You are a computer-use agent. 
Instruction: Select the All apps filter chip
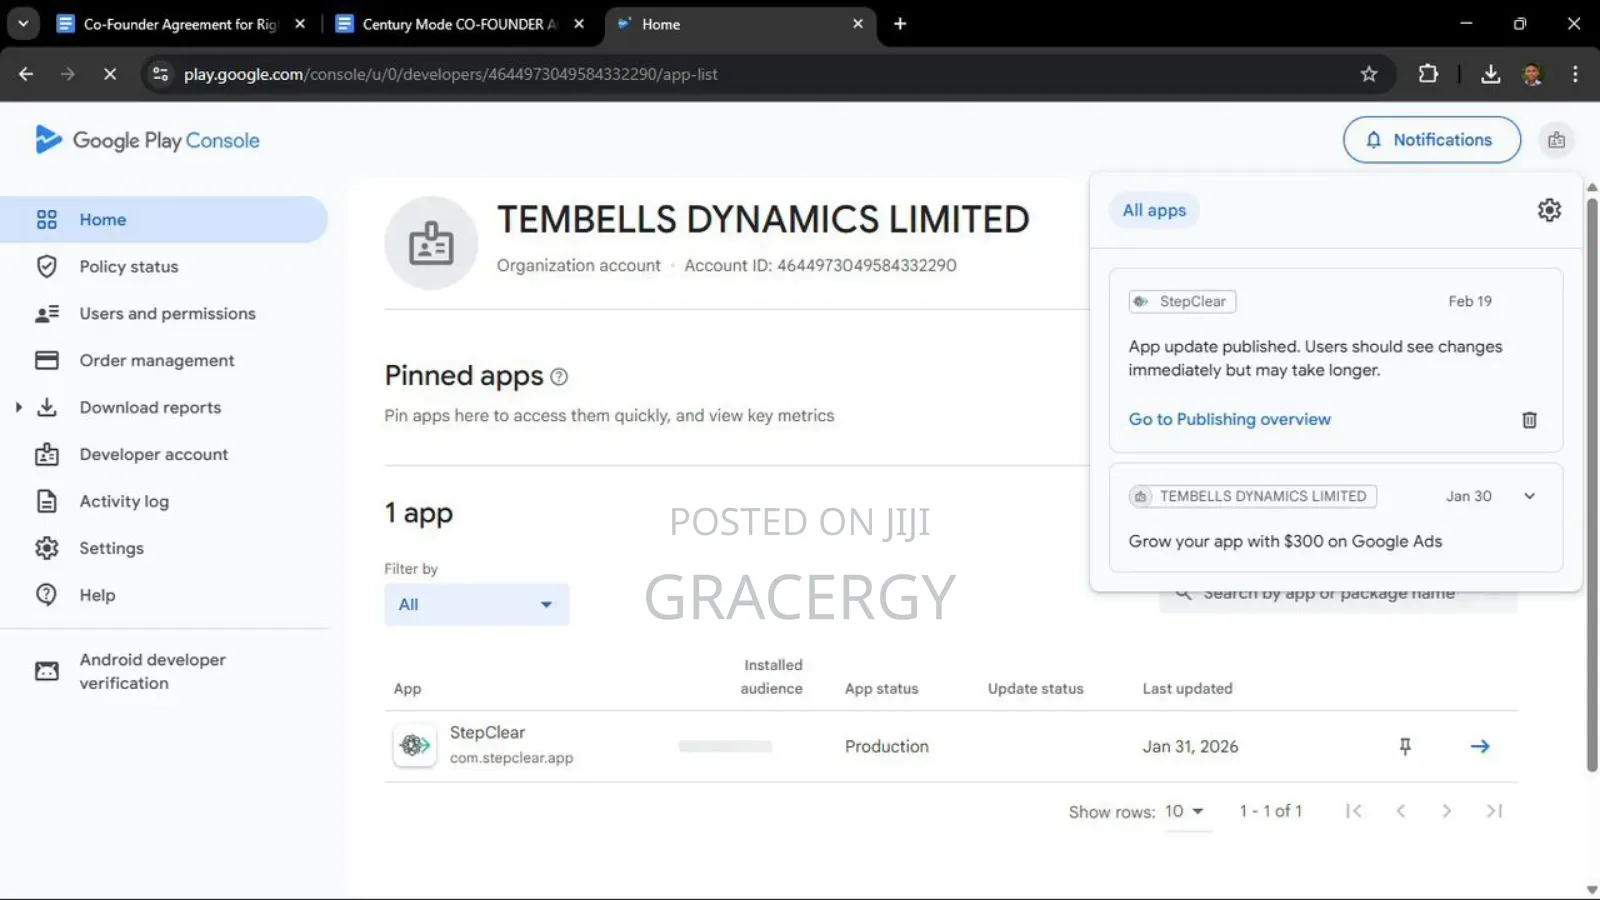coord(1154,211)
